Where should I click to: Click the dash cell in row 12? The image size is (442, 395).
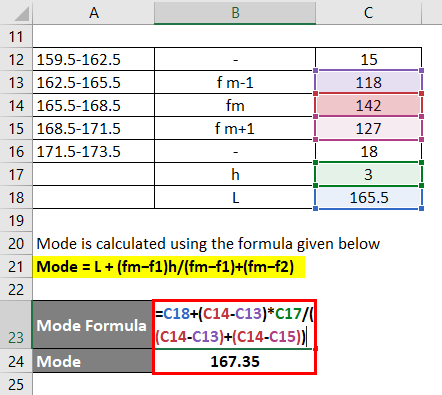[235, 59]
